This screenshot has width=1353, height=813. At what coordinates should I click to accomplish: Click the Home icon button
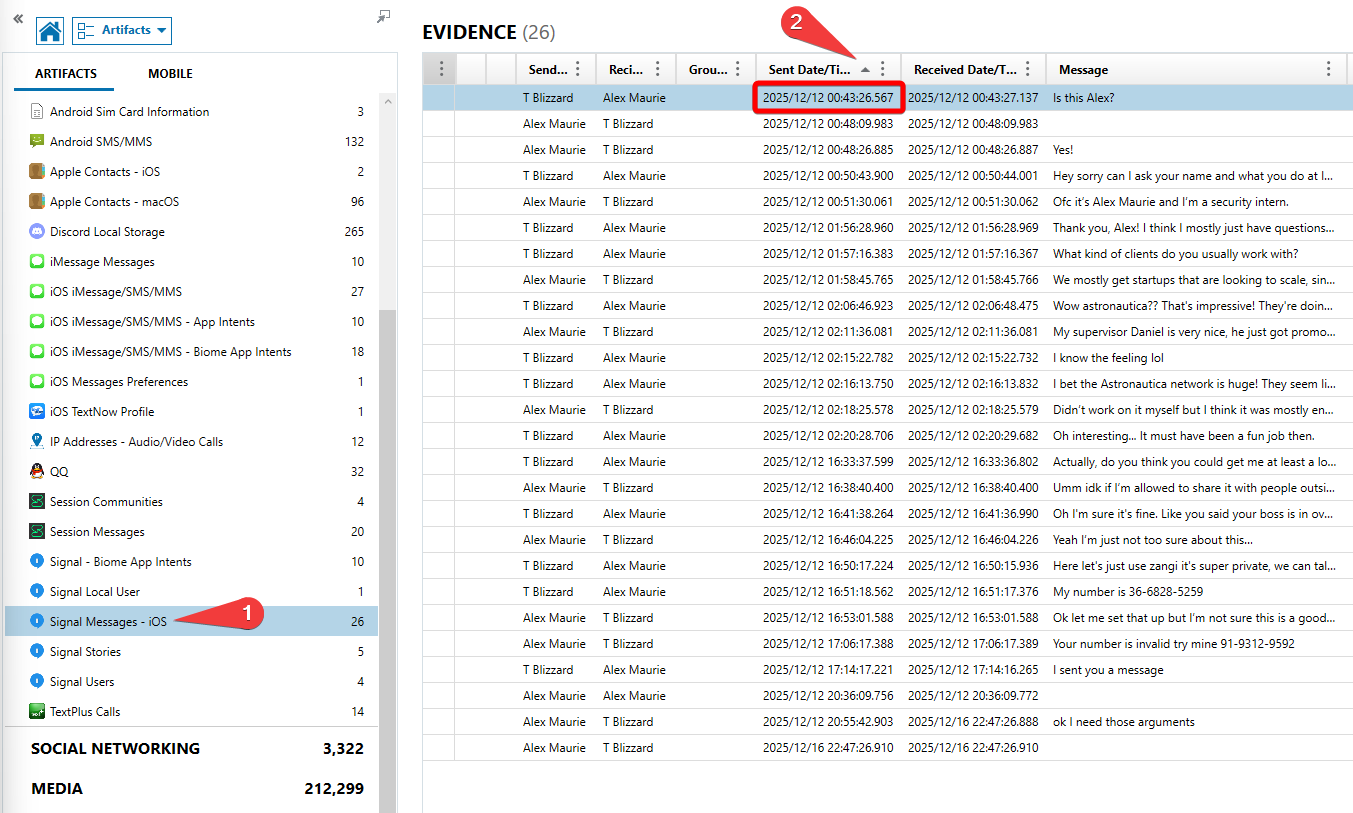(50, 31)
